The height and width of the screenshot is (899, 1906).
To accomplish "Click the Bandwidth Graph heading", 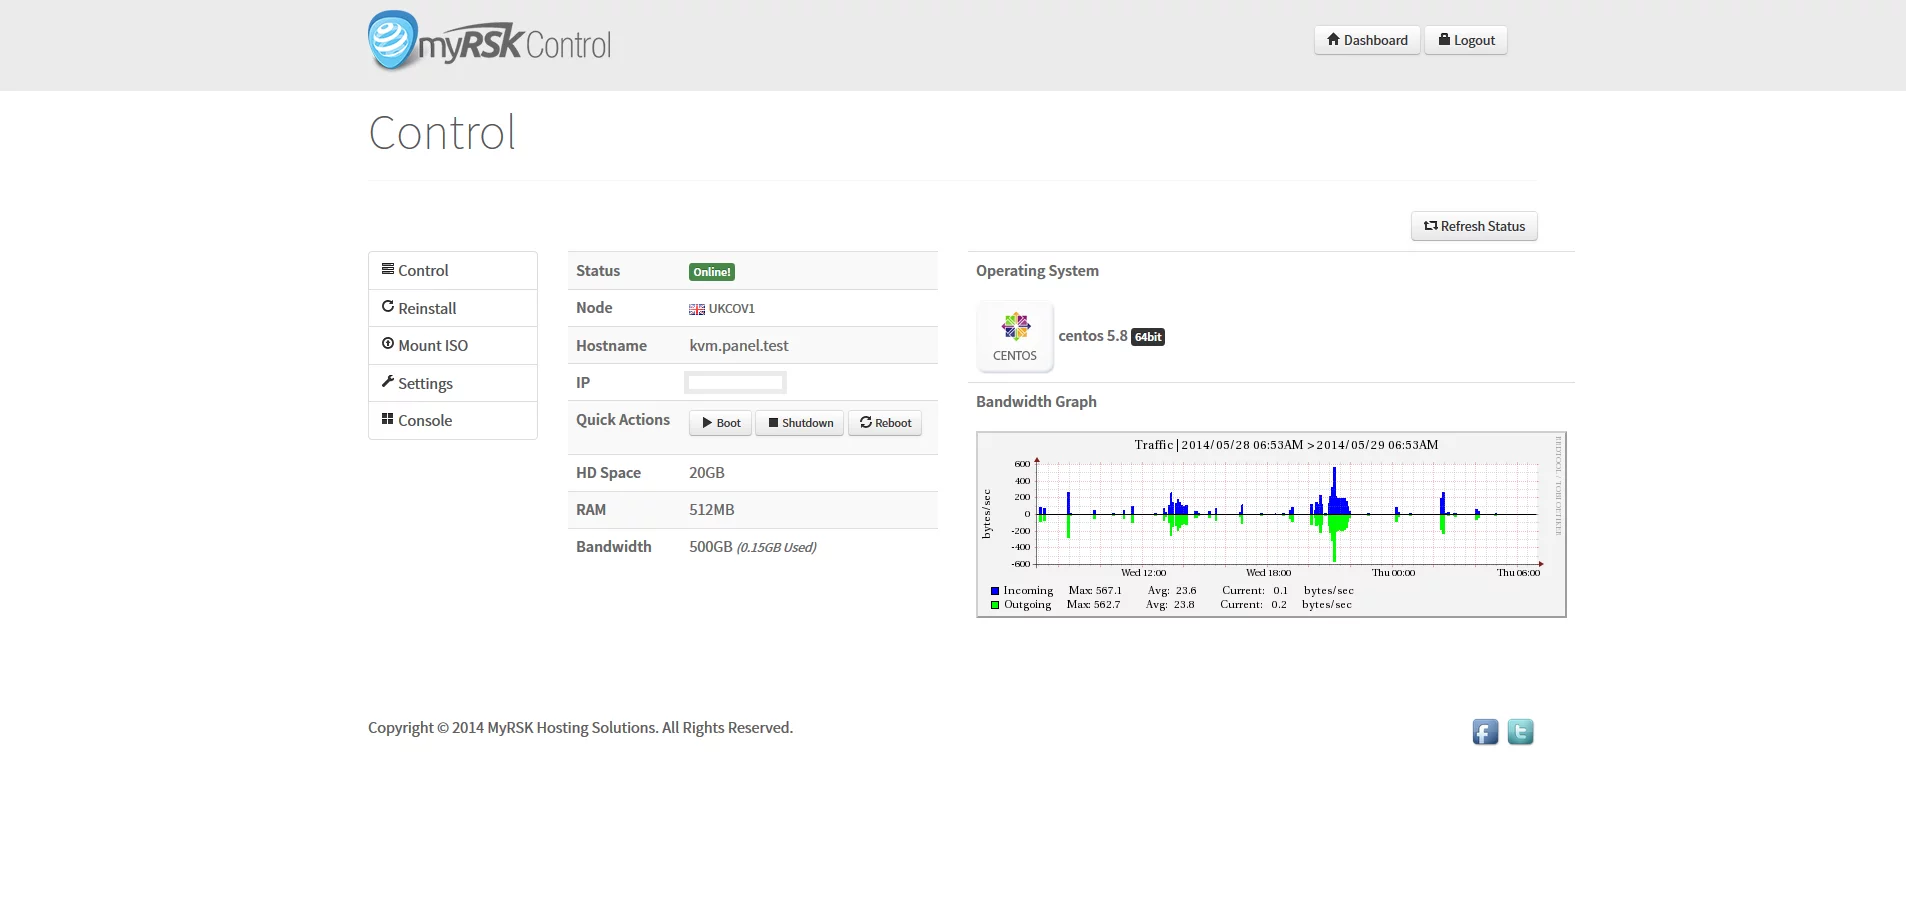I will coord(1036,401).
